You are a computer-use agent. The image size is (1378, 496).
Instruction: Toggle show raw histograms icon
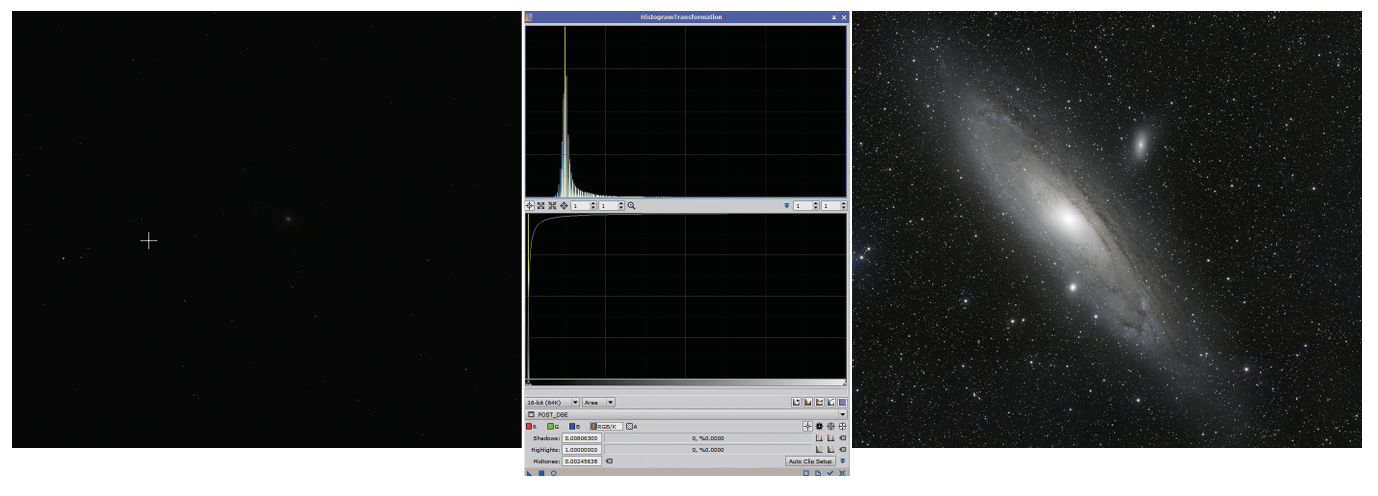pos(808,402)
